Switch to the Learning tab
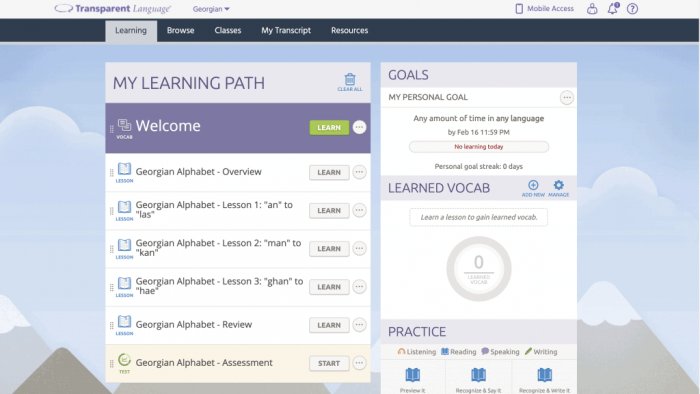 click(131, 30)
